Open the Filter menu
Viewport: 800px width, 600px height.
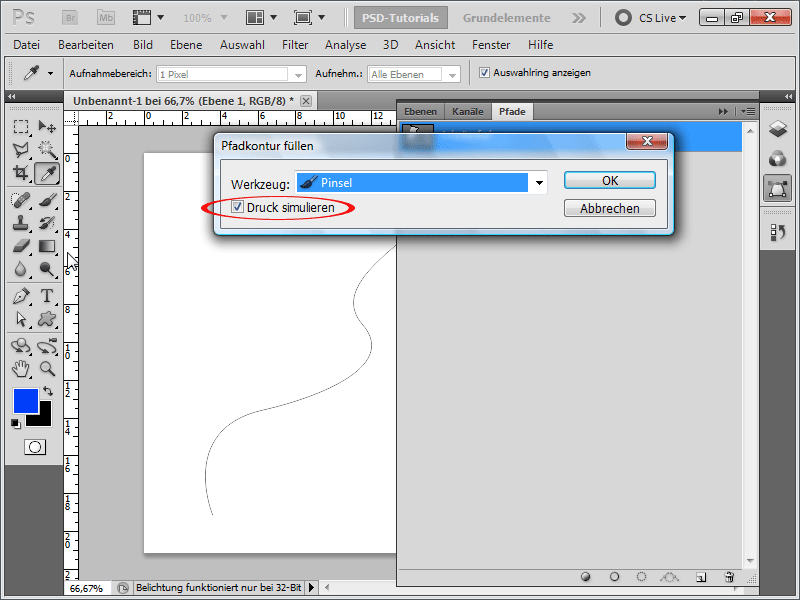pos(295,45)
